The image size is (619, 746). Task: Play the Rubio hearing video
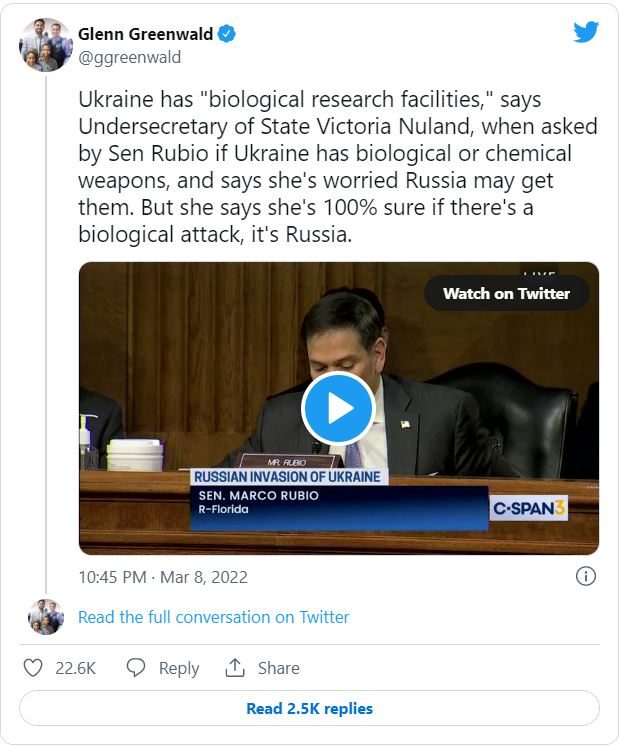pyautogui.click(x=338, y=408)
